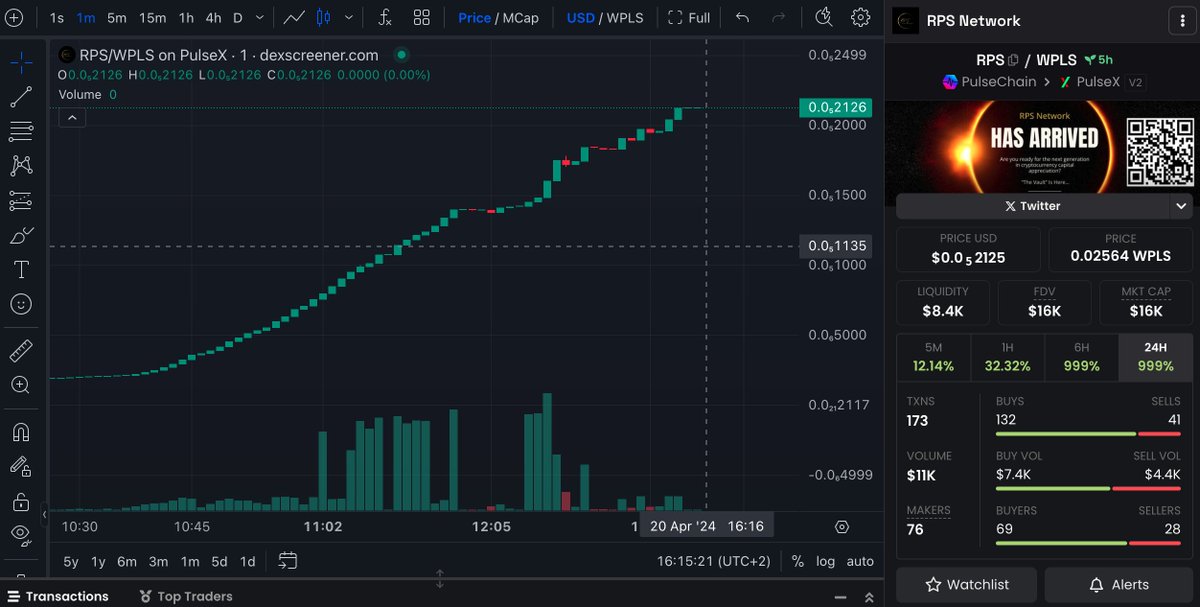Open the Twitter link button
The image size is (1200, 607).
click(1032, 206)
